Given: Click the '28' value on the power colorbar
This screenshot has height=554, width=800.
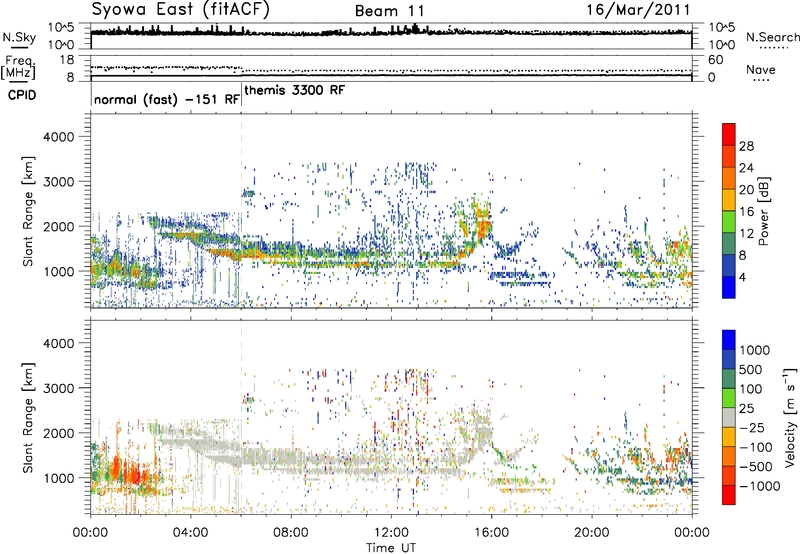Looking at the screenshot, I should click(746, 146).
